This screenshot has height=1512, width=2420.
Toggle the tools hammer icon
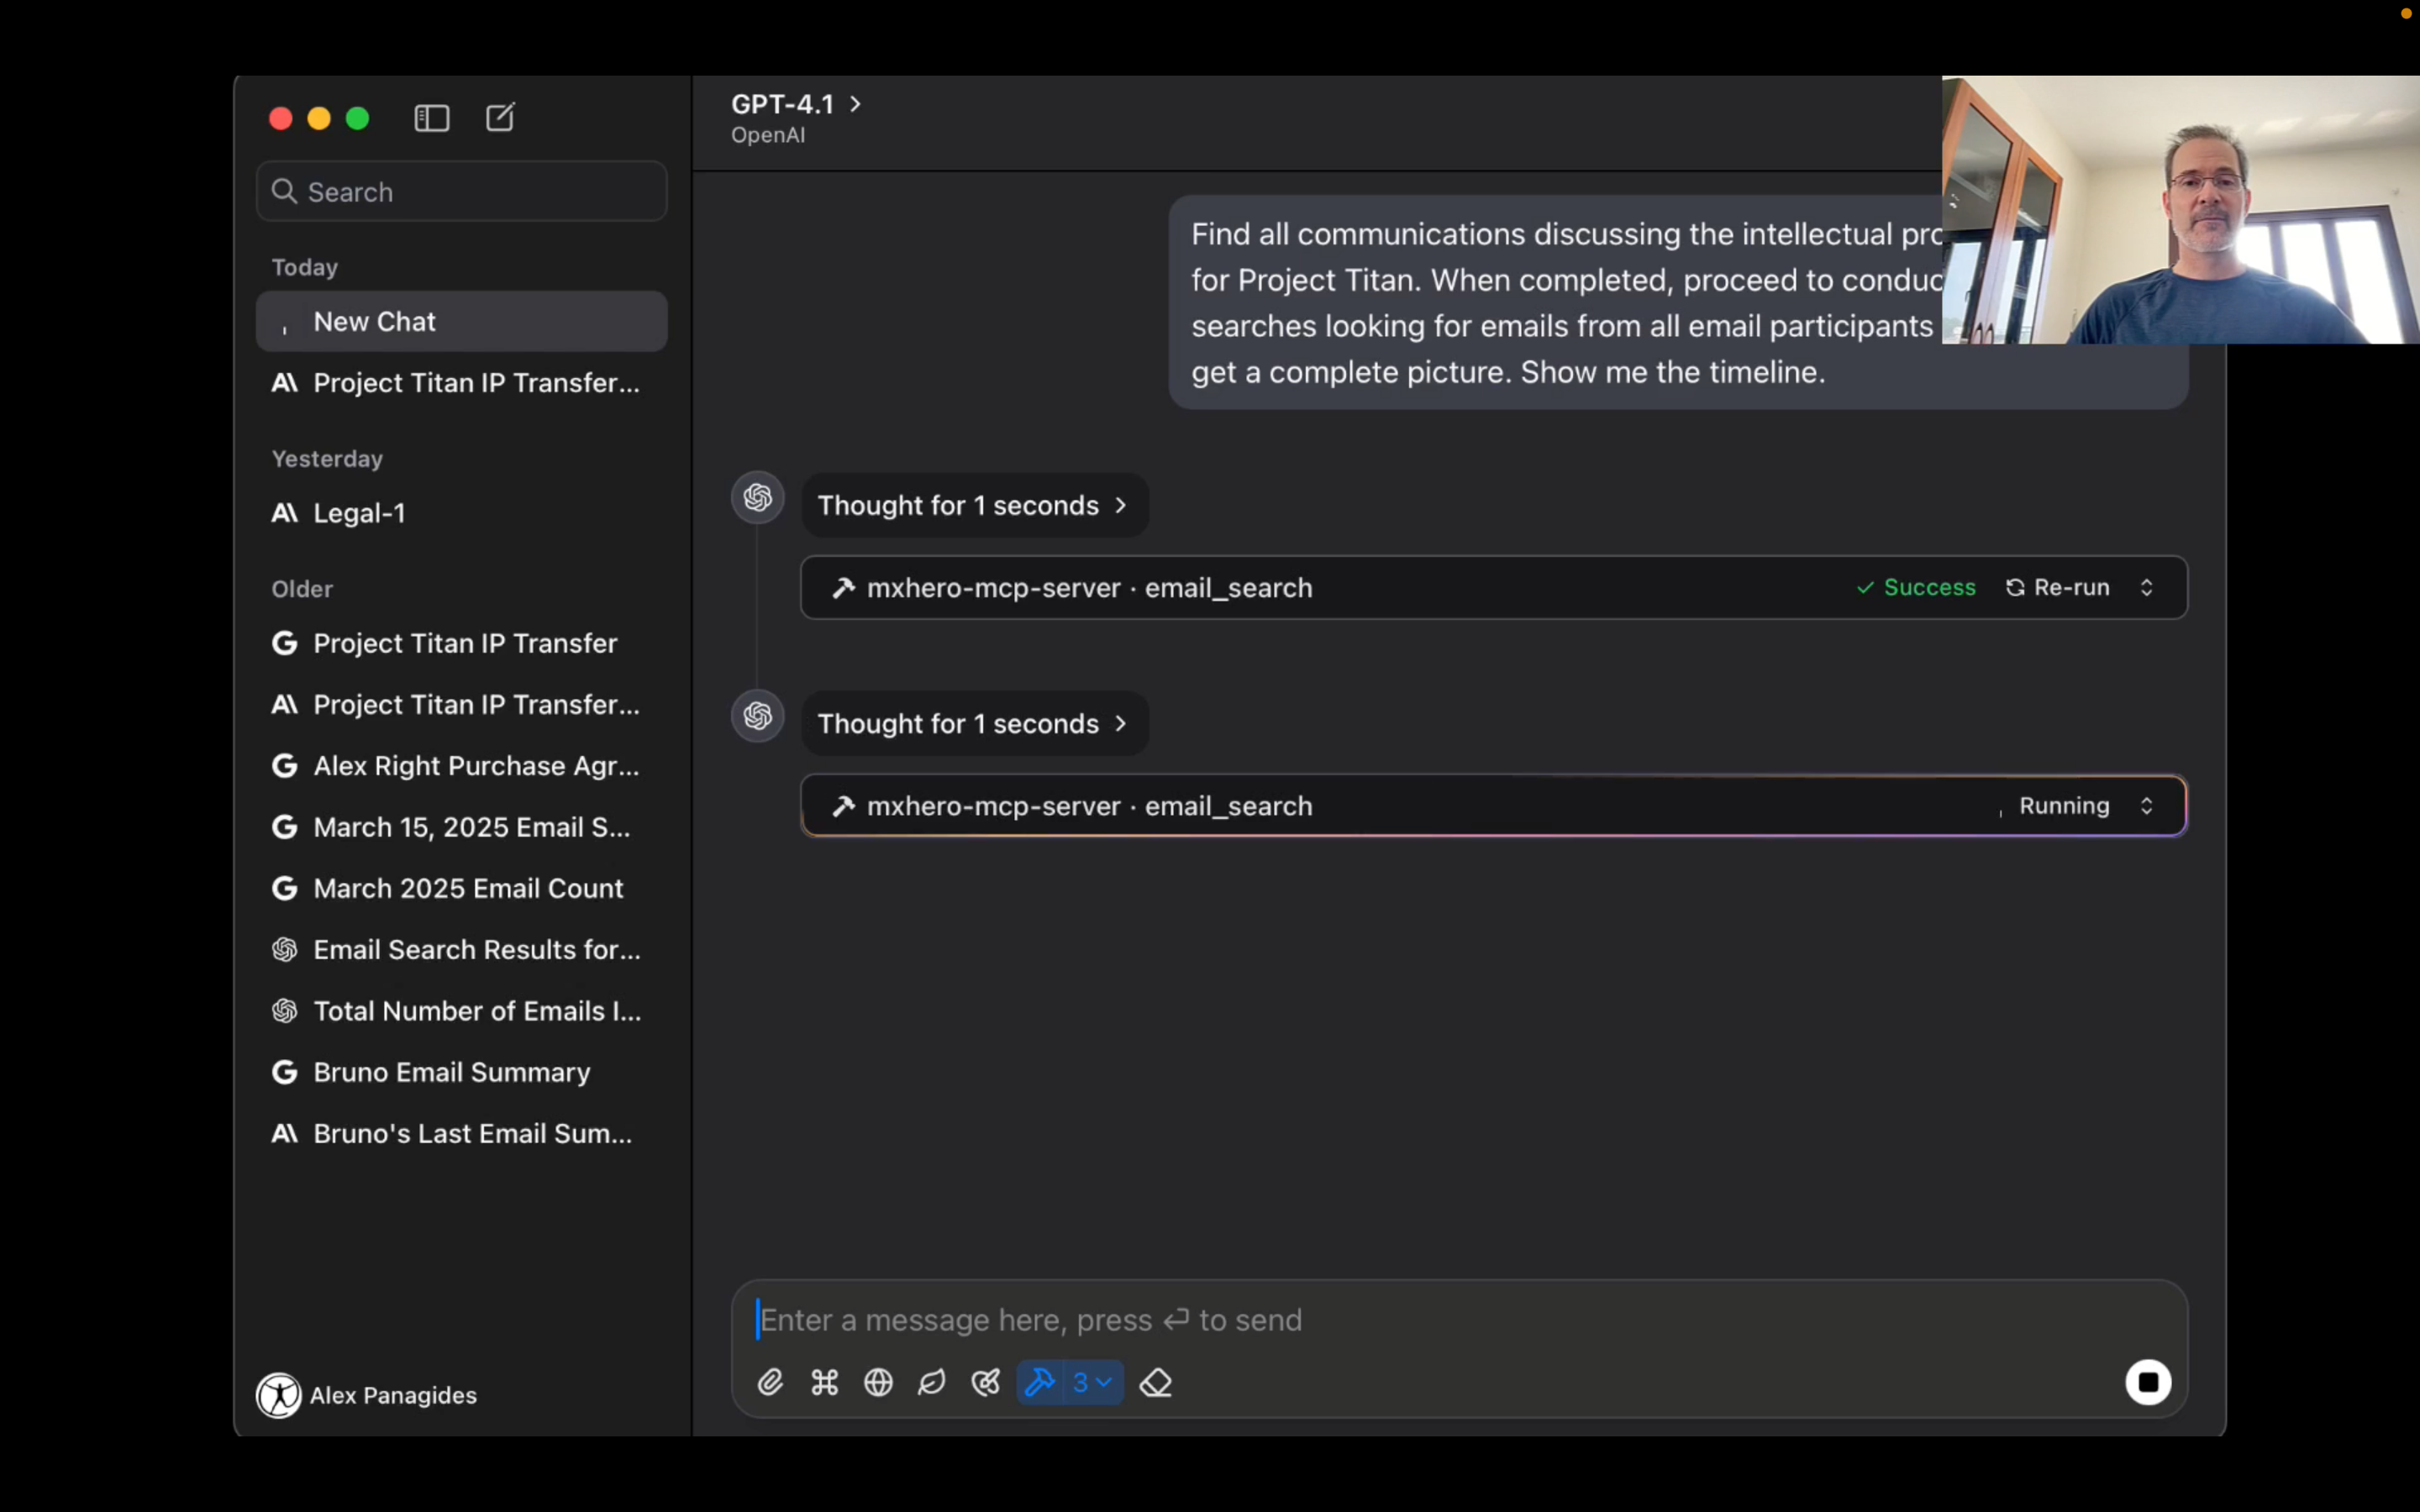coord(1040,1382)
